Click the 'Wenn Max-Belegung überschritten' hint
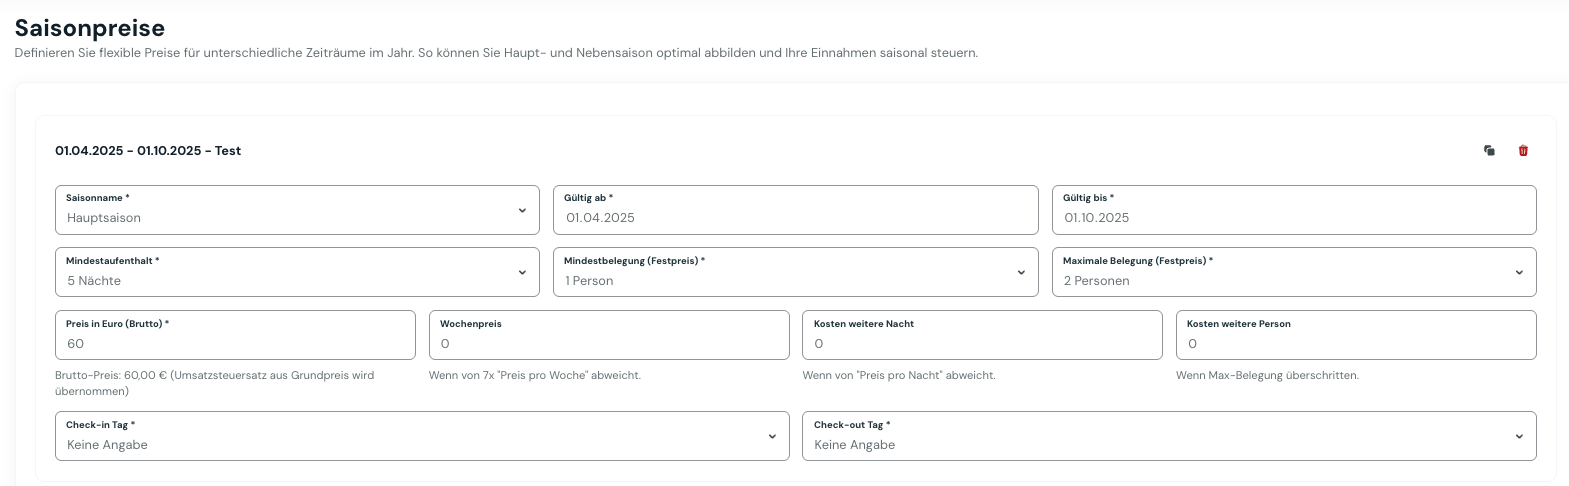1569x486 pixels. (x=1267, y=376)
